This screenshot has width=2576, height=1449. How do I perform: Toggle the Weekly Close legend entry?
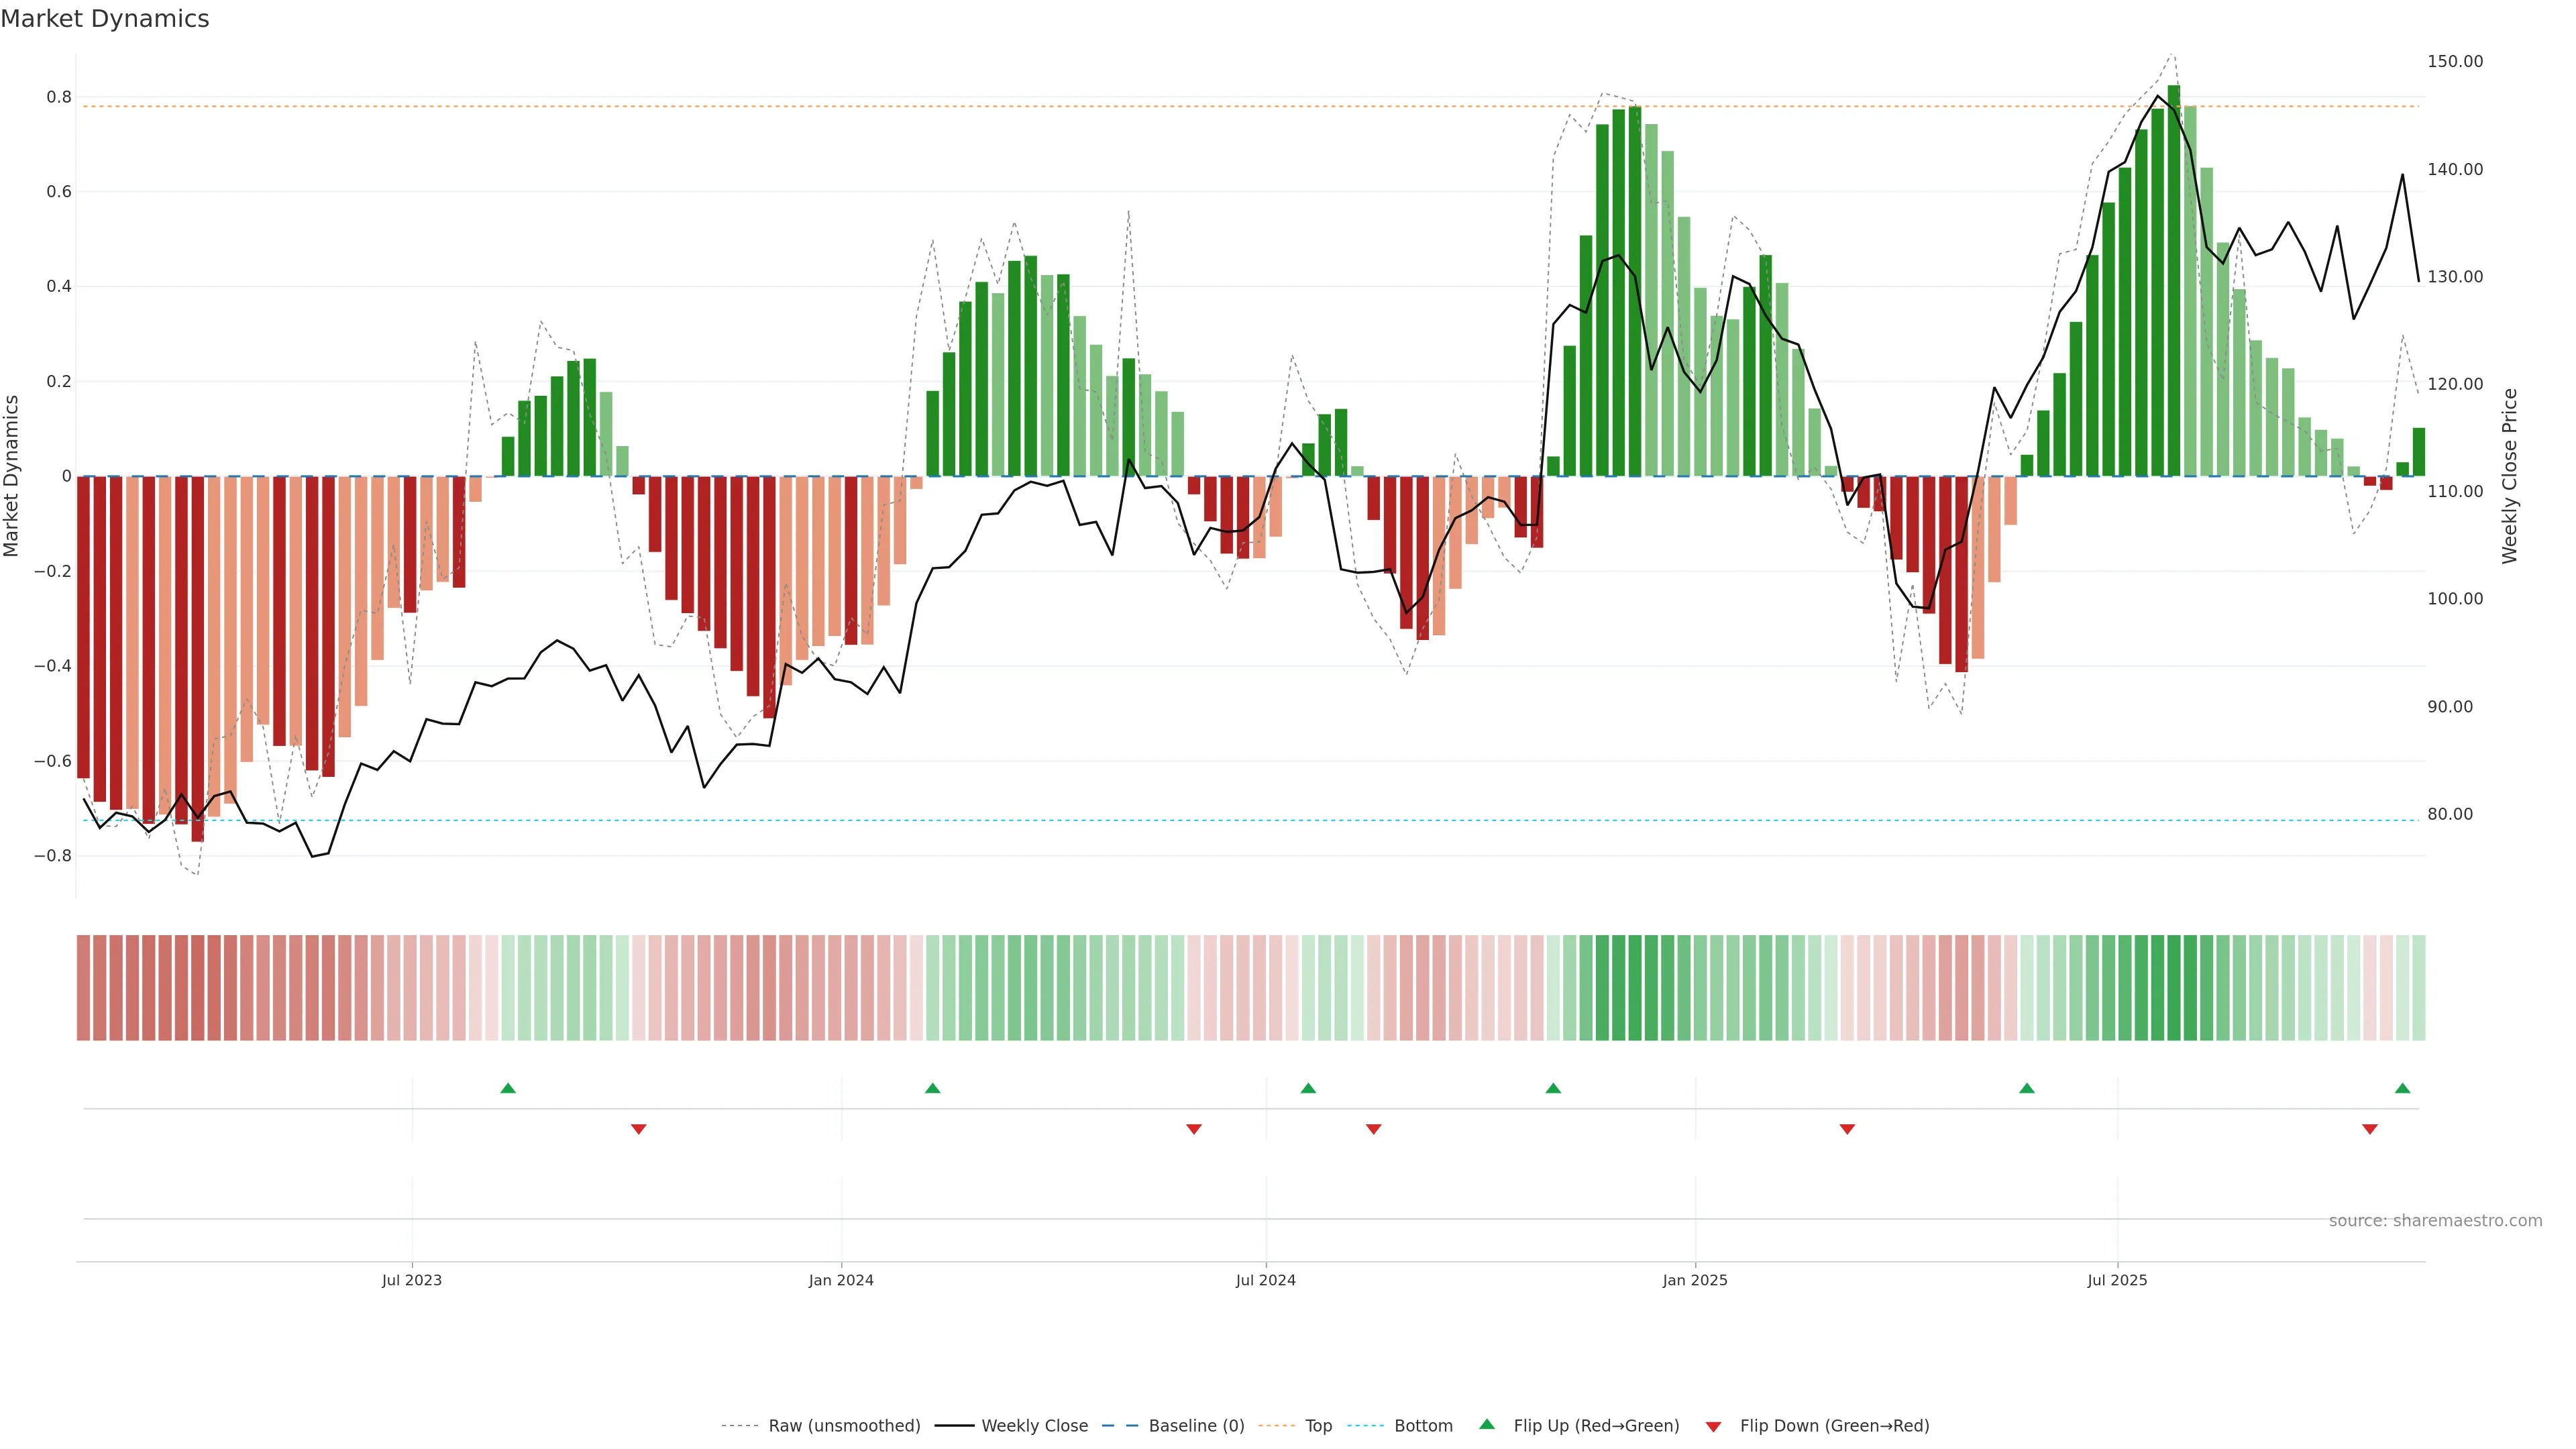[1034, 1426]
